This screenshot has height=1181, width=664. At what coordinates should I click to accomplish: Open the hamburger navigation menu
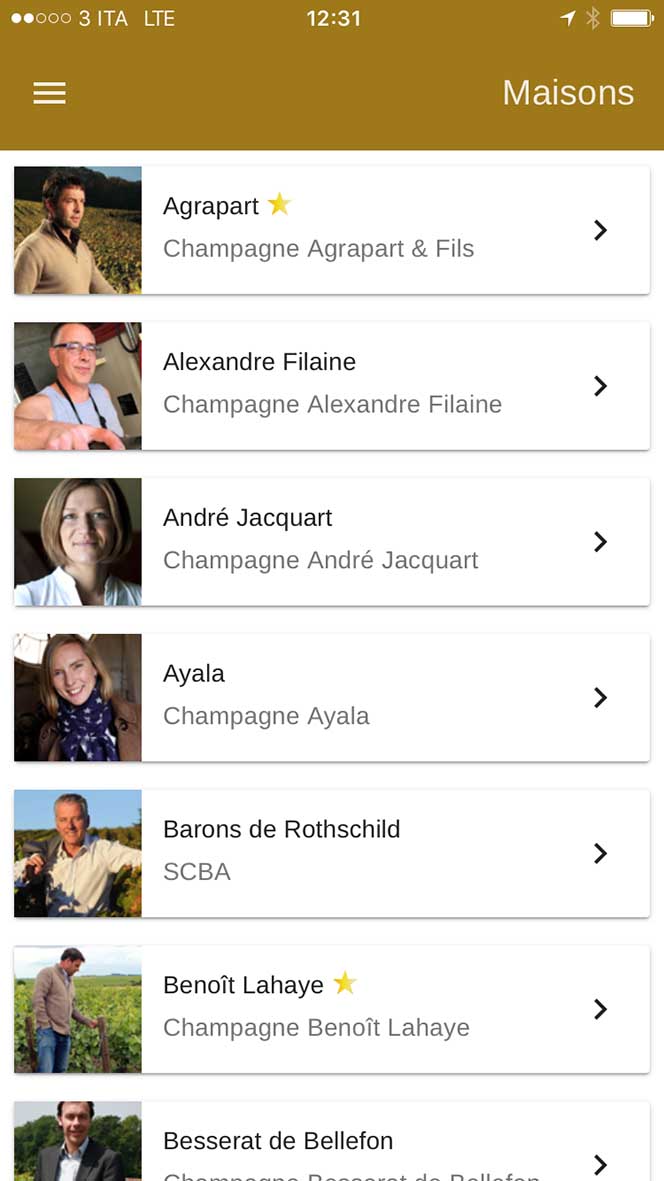[49, 93]
